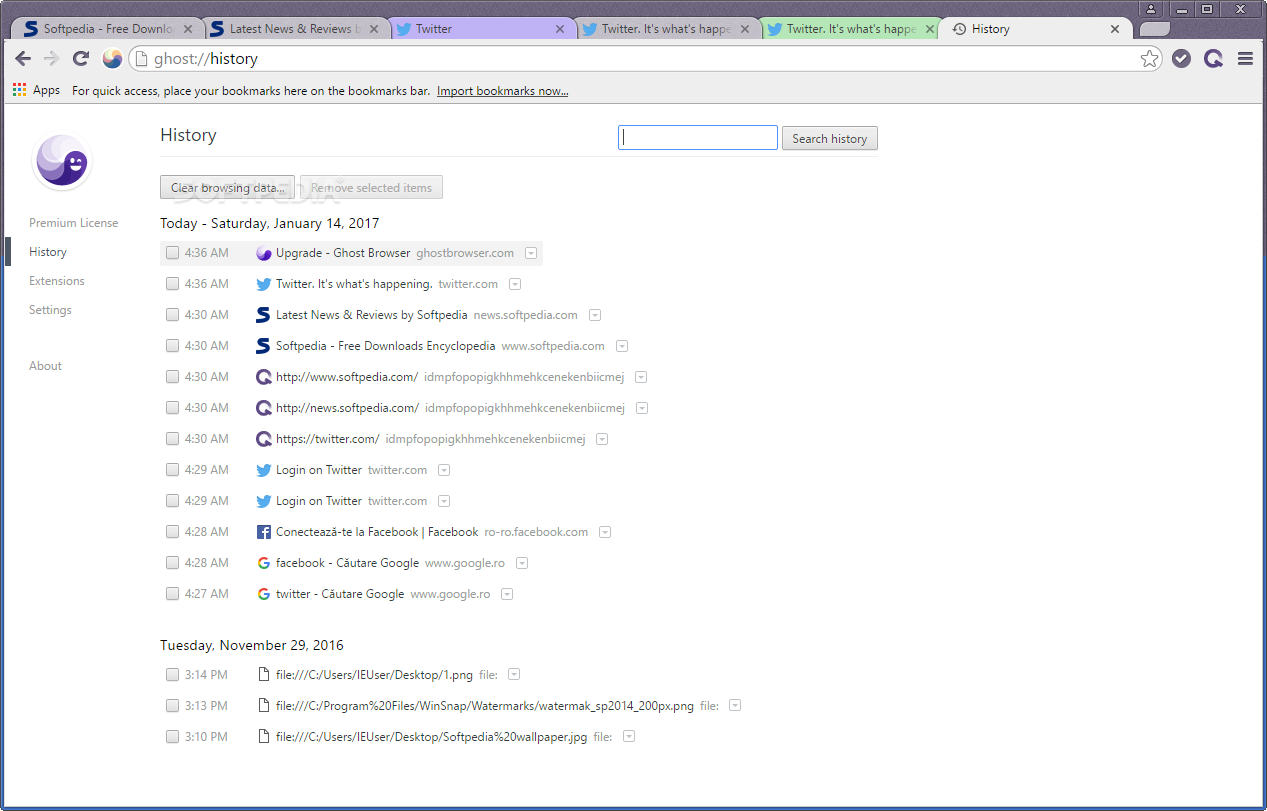Open Premium License in sidebar

(x=73, y=223)
